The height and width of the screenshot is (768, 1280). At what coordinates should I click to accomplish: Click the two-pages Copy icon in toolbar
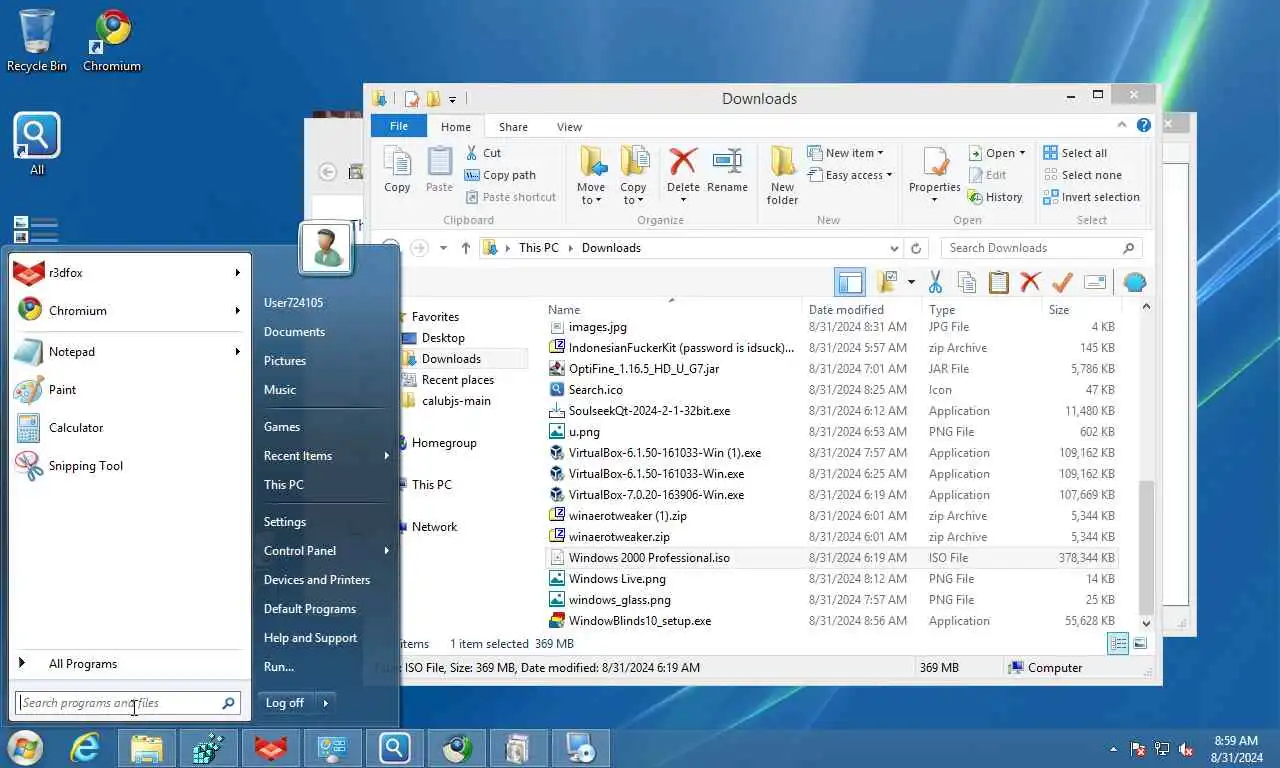966,282
